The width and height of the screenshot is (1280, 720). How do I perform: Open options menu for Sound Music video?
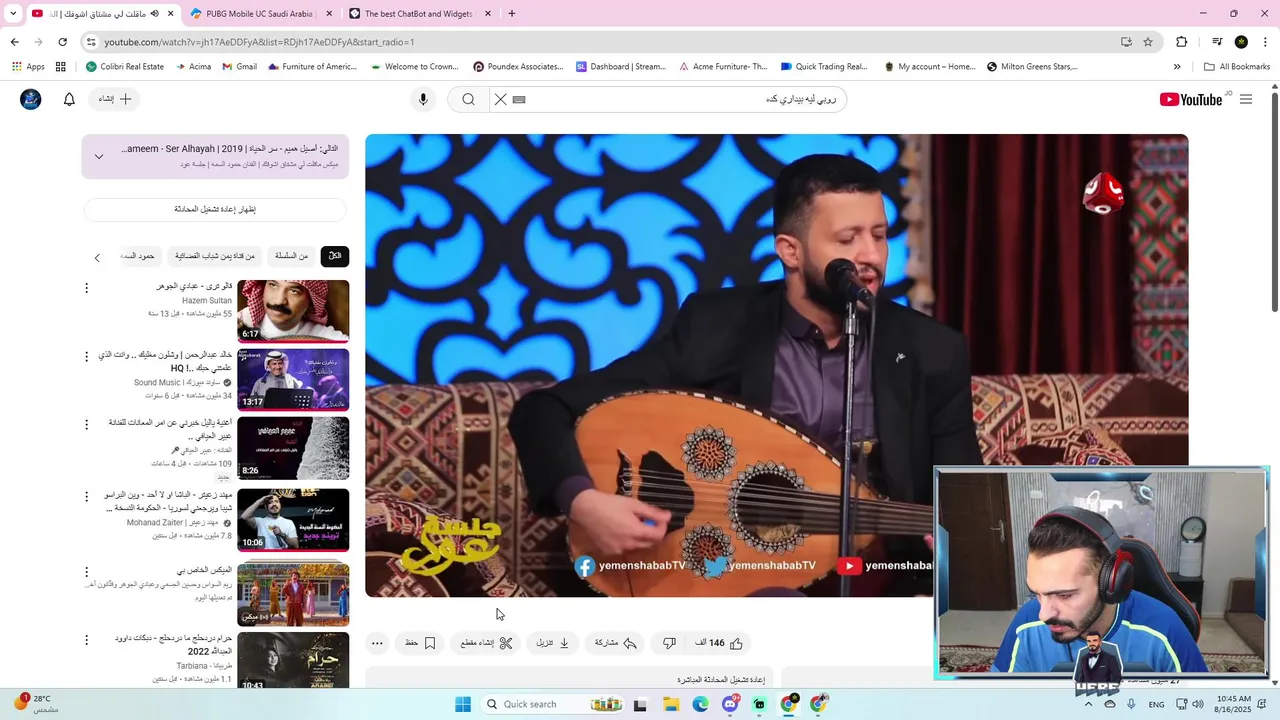coord(86,356)
